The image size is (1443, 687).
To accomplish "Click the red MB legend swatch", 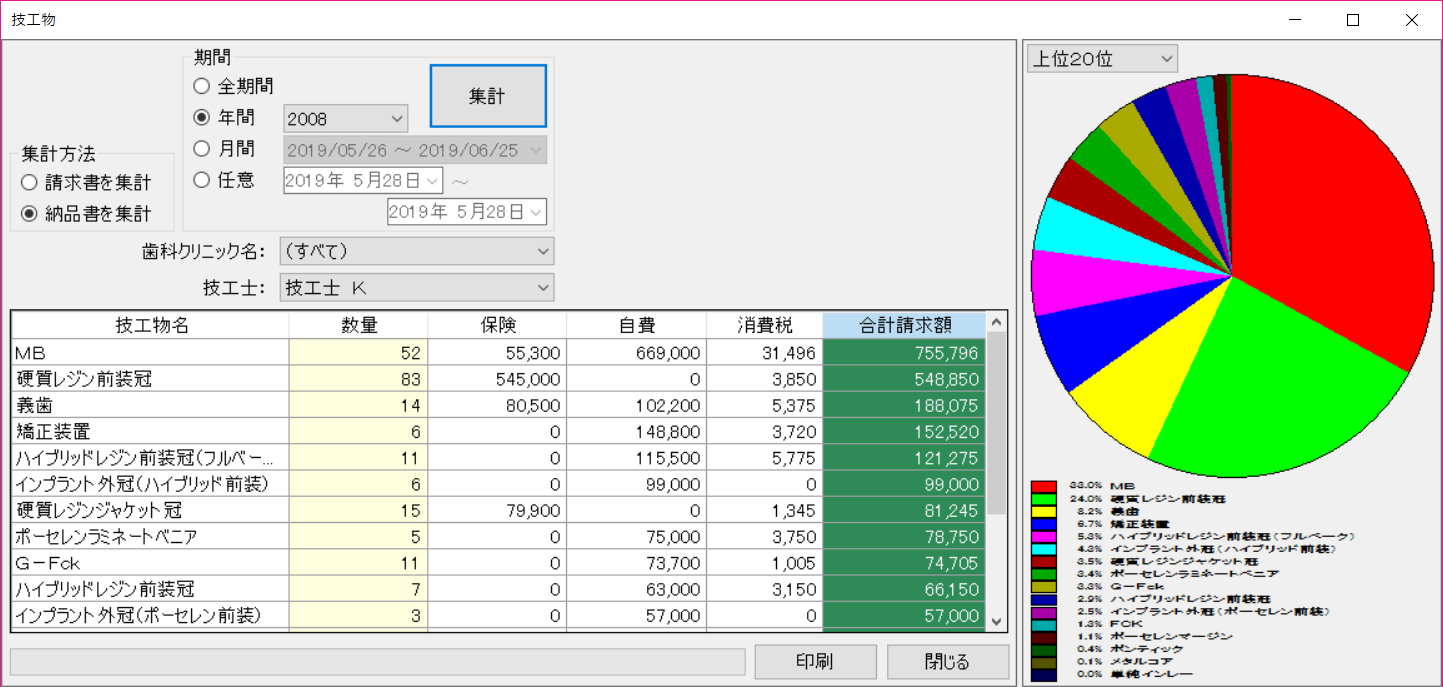I will [x=1043, y=486].
